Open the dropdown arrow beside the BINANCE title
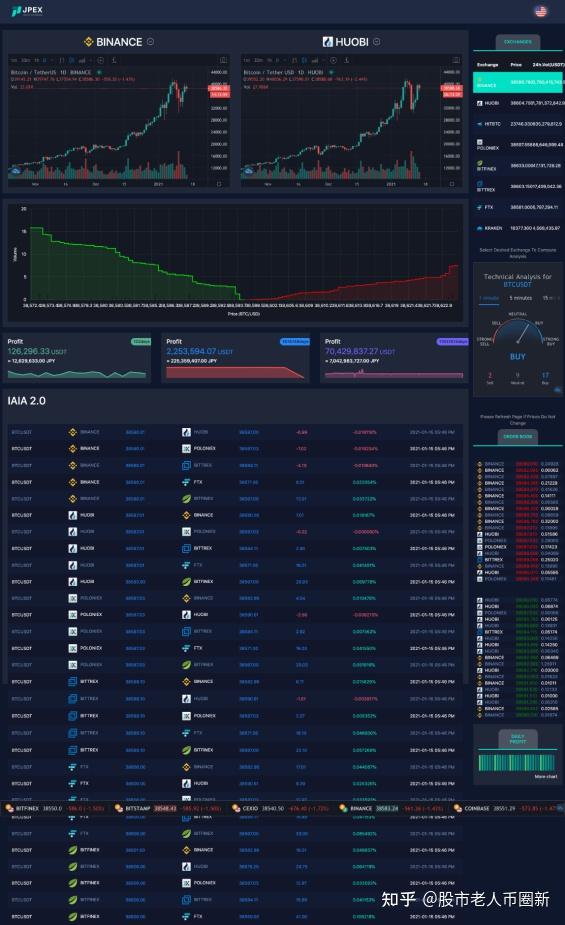Image resolution: width=565 pixels, height=925 pixels. [x=150, y=42]
